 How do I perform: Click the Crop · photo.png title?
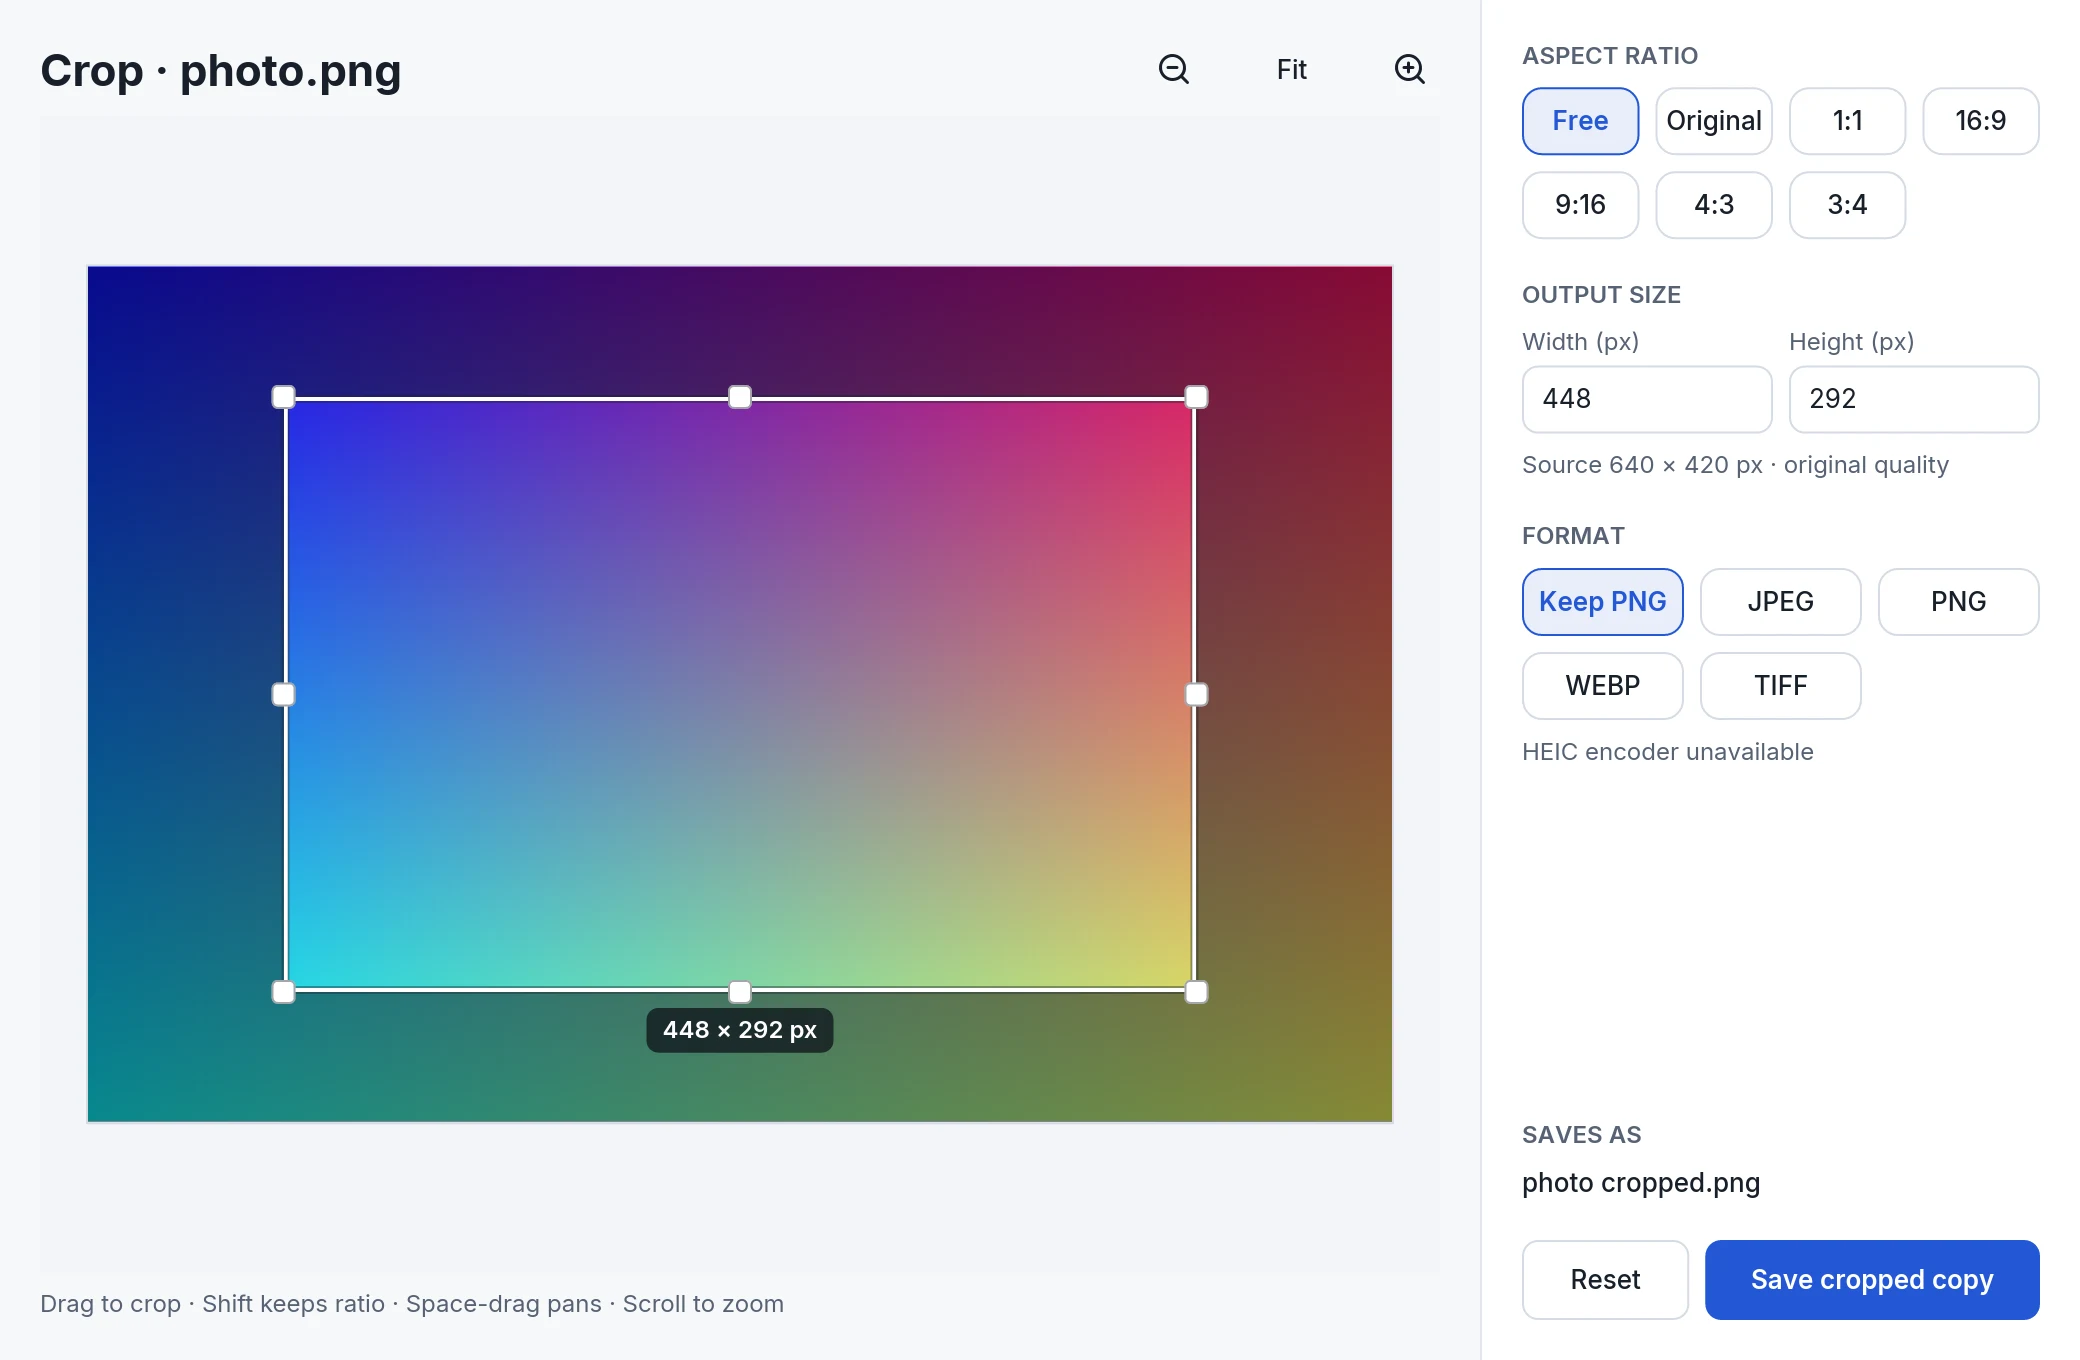coord(221,71)
